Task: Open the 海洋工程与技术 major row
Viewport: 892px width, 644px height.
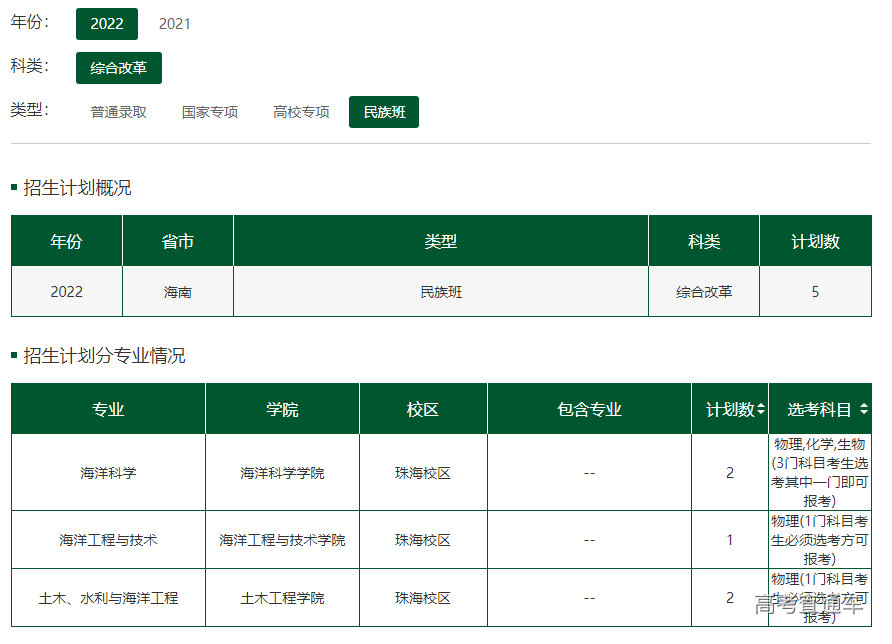Action: (x=108, y=540)
